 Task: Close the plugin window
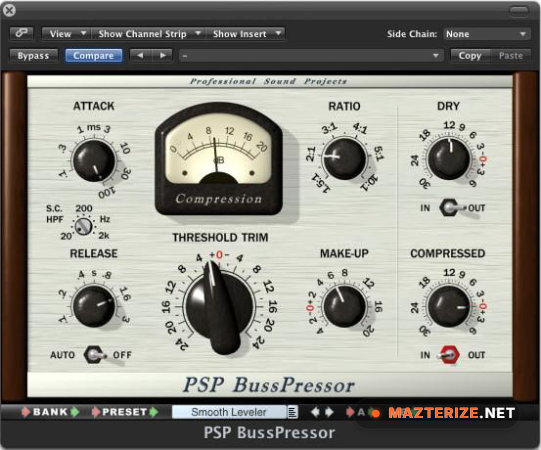point(9,10)
